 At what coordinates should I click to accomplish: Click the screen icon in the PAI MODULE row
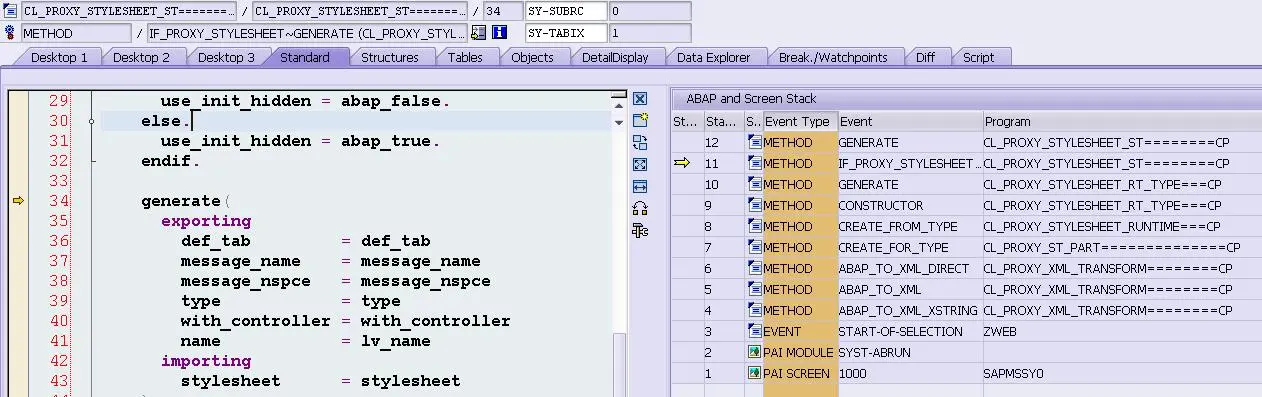pos(754,352)
